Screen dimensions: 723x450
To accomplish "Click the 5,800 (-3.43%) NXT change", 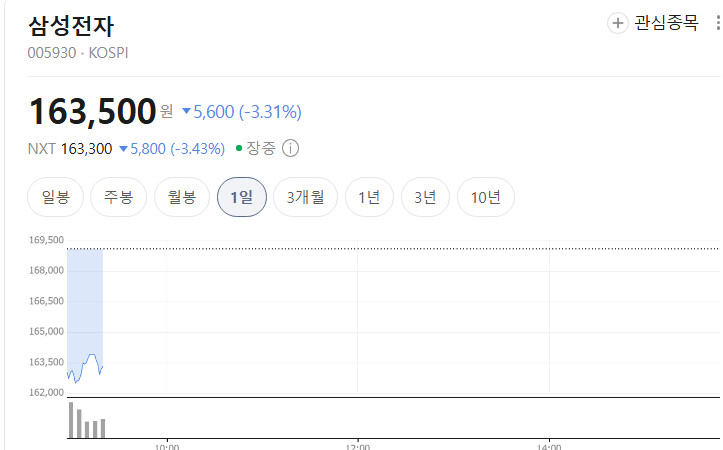I will [x=172, y=149].
